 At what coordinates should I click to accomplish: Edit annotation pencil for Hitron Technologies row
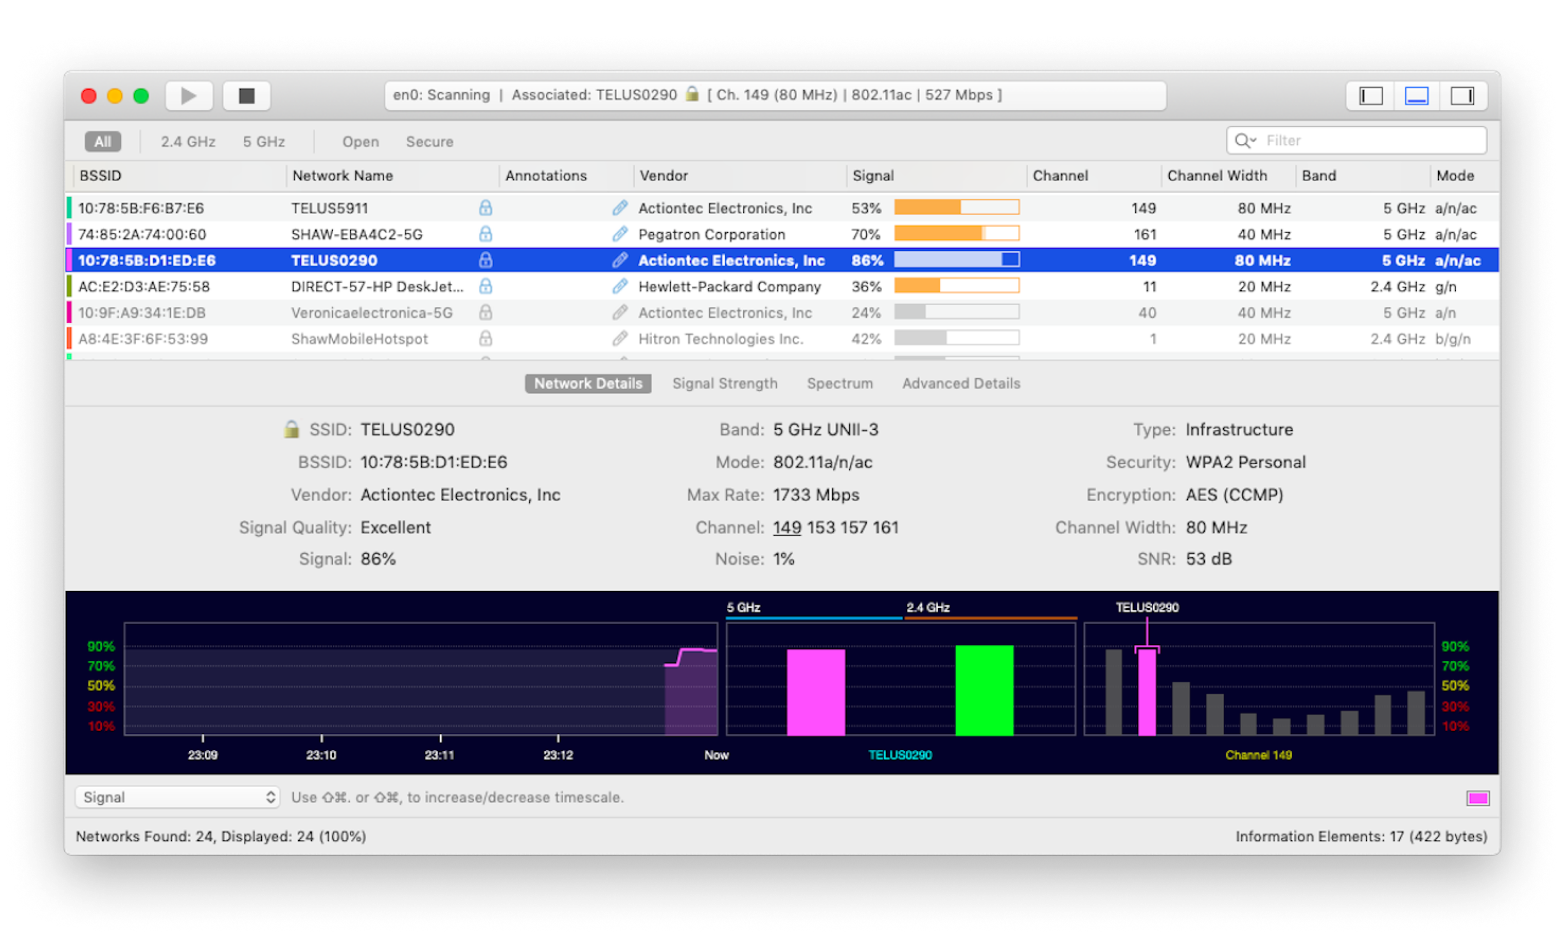pos(620,338)
